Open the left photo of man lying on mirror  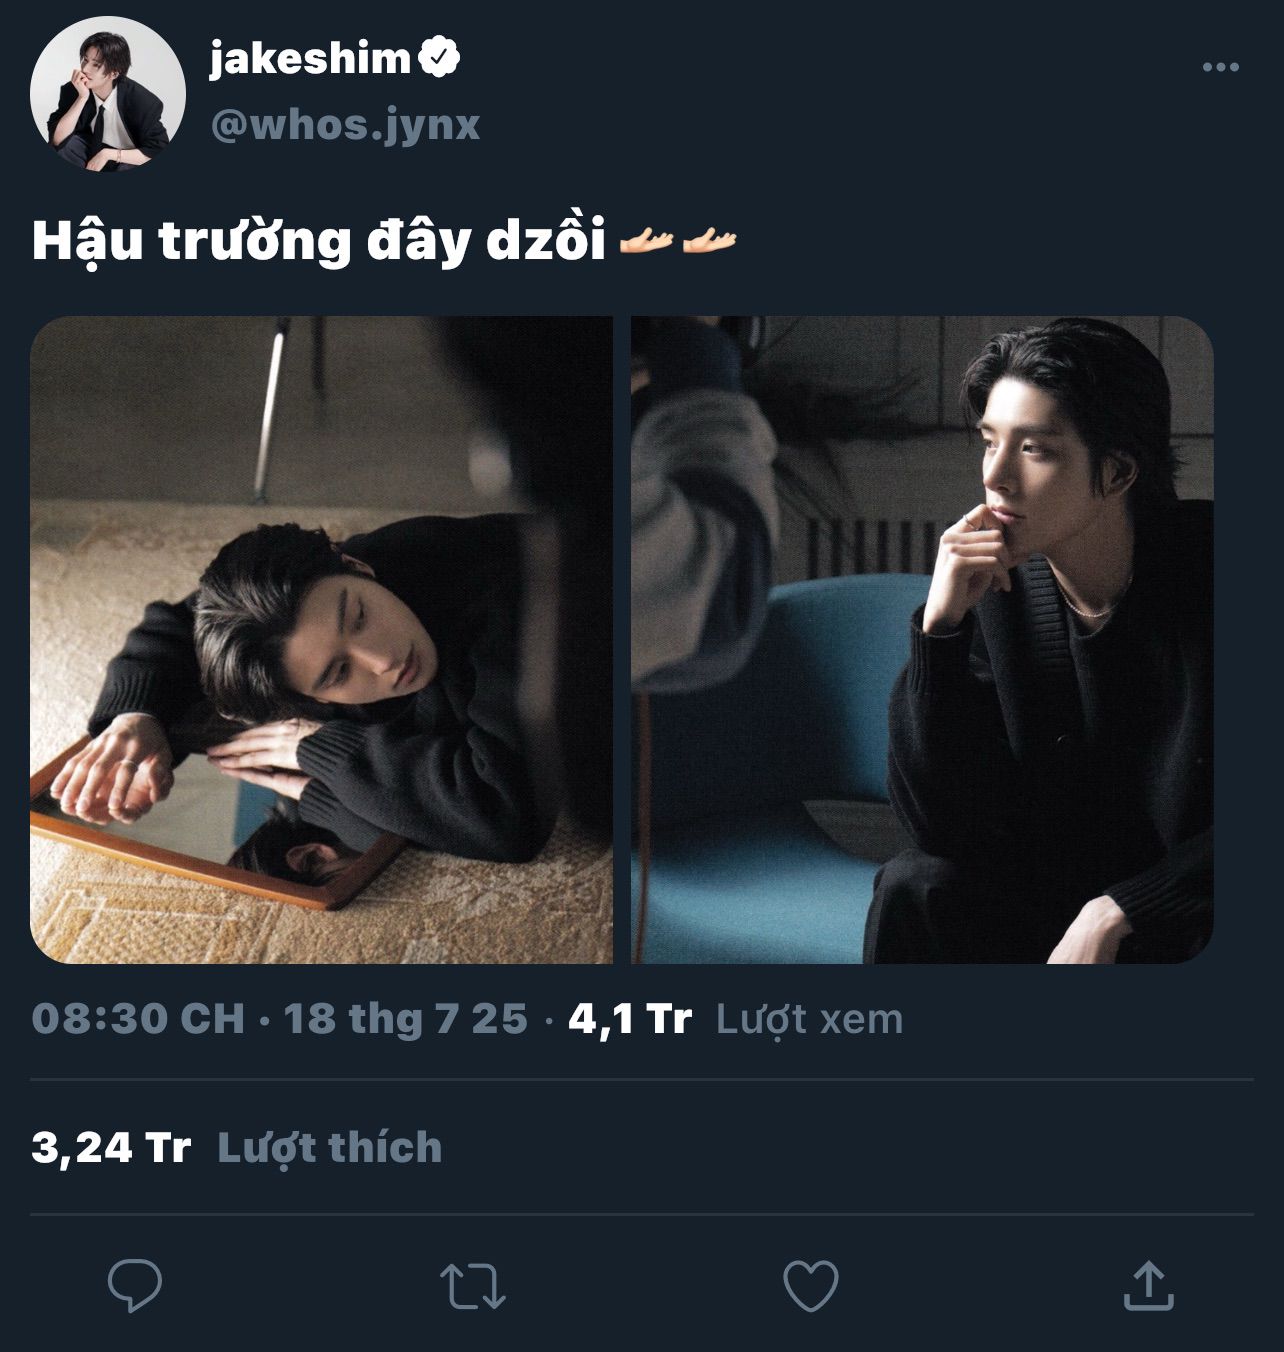[x=321, y=640]
